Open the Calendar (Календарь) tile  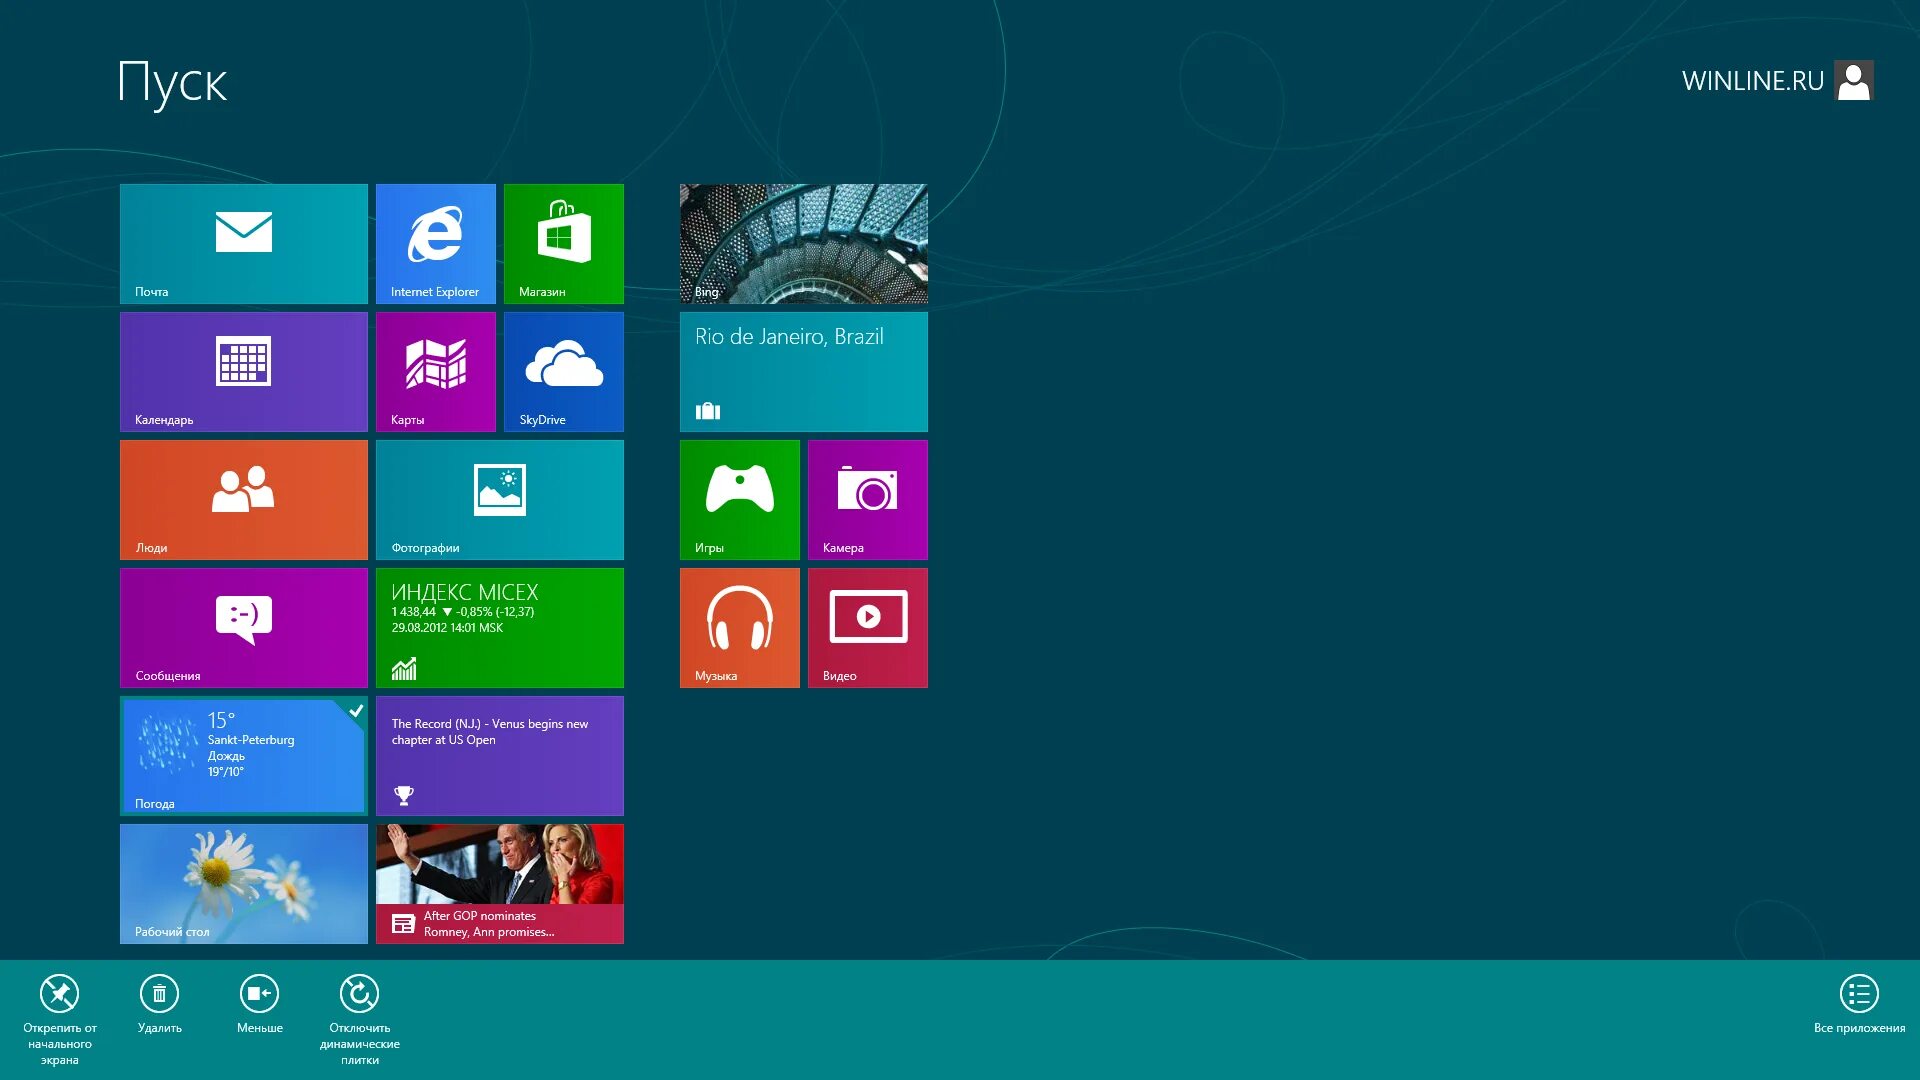pyautogui.click(x=243, y=371)
